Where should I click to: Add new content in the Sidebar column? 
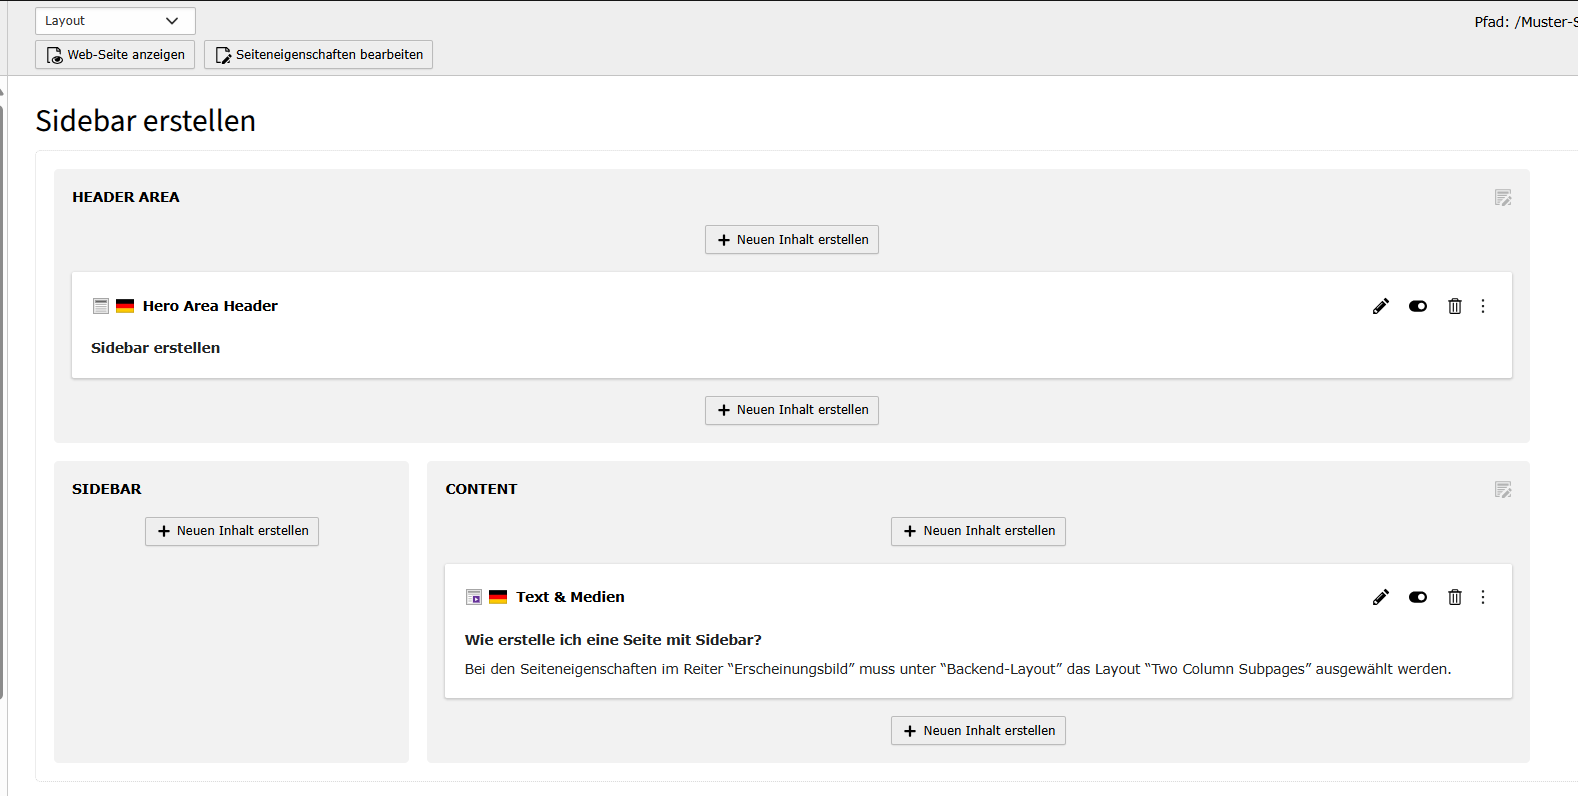(232, 531)
